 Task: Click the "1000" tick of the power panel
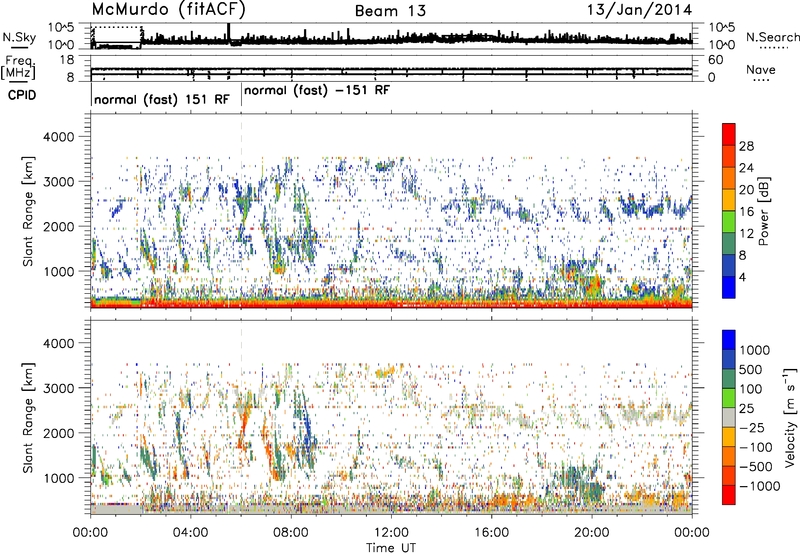coord(59,271)
